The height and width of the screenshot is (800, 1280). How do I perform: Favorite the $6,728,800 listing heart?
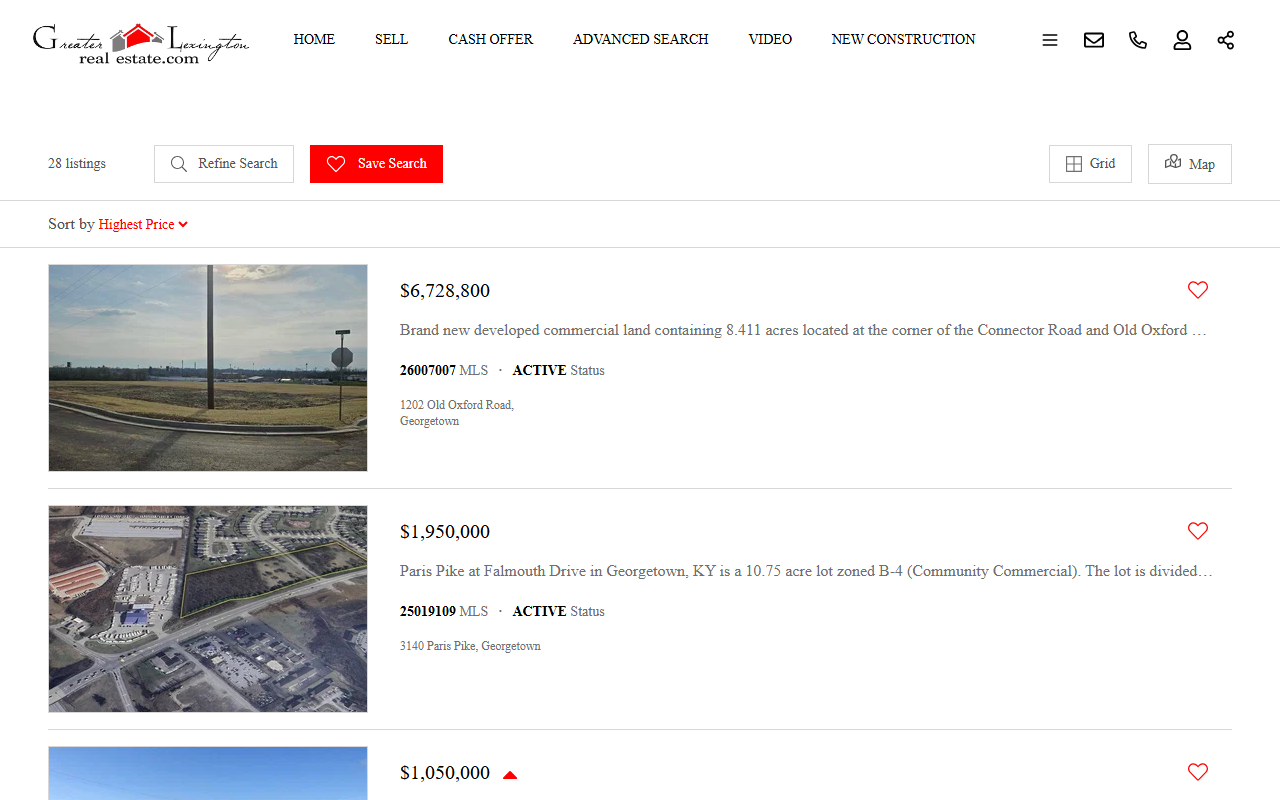1198,290
